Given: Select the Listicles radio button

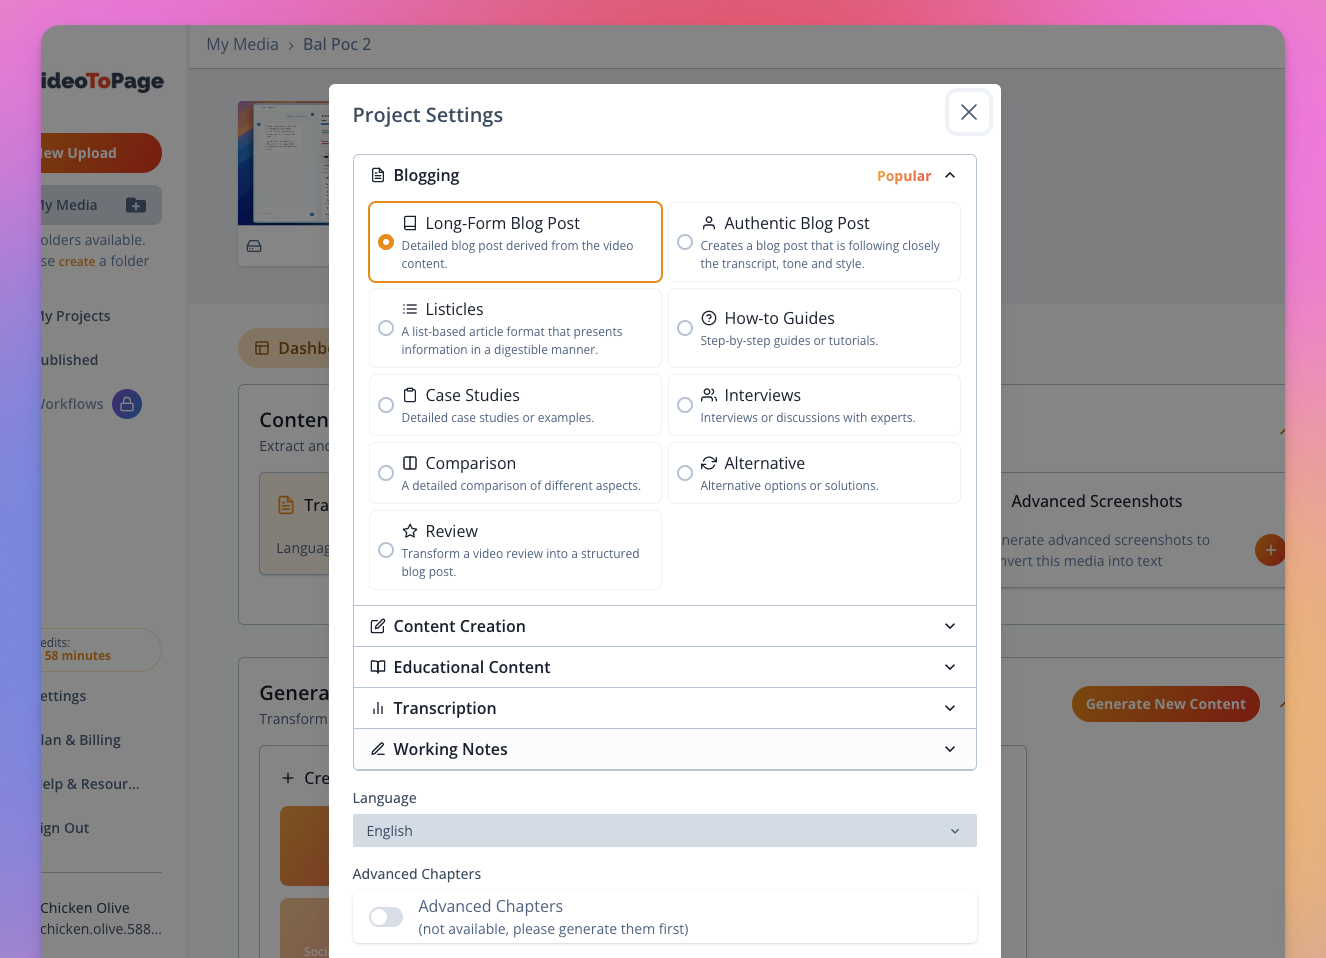Looking at the screenshot, I should 386,328.
